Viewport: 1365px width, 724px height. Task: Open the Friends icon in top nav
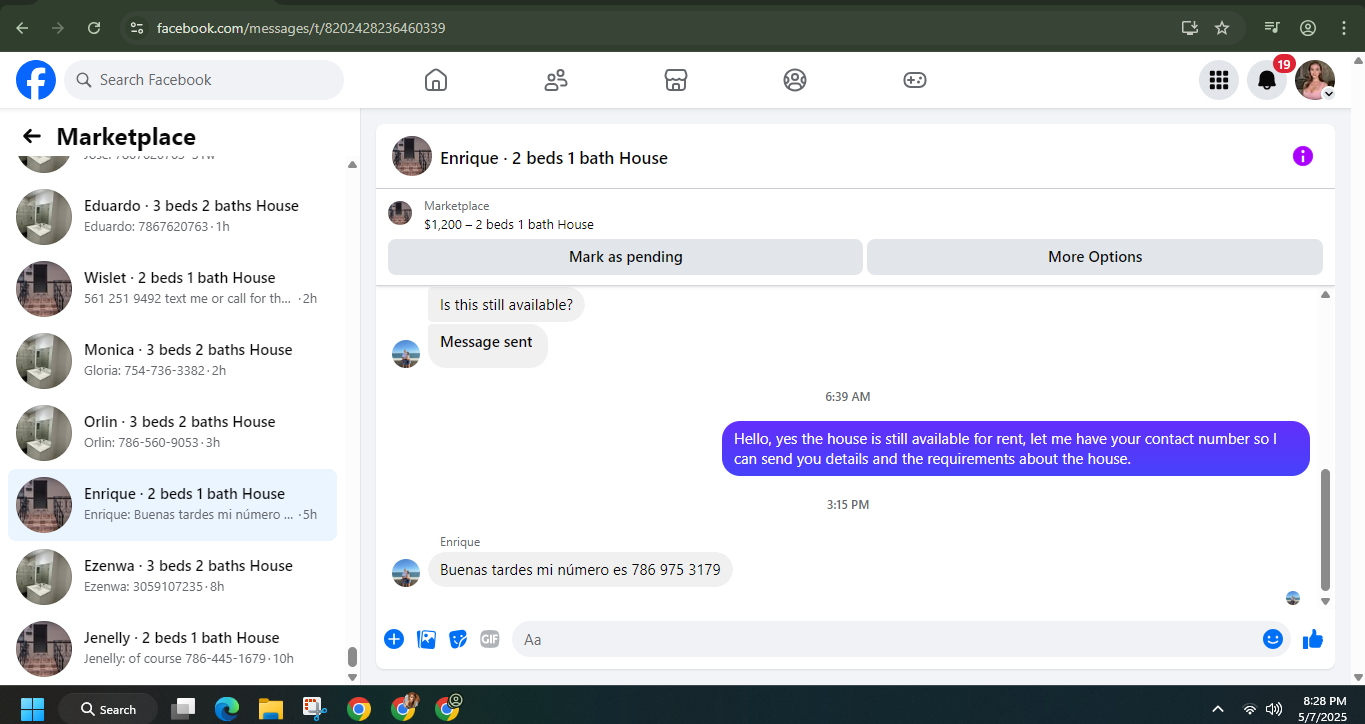pos(556,80)
